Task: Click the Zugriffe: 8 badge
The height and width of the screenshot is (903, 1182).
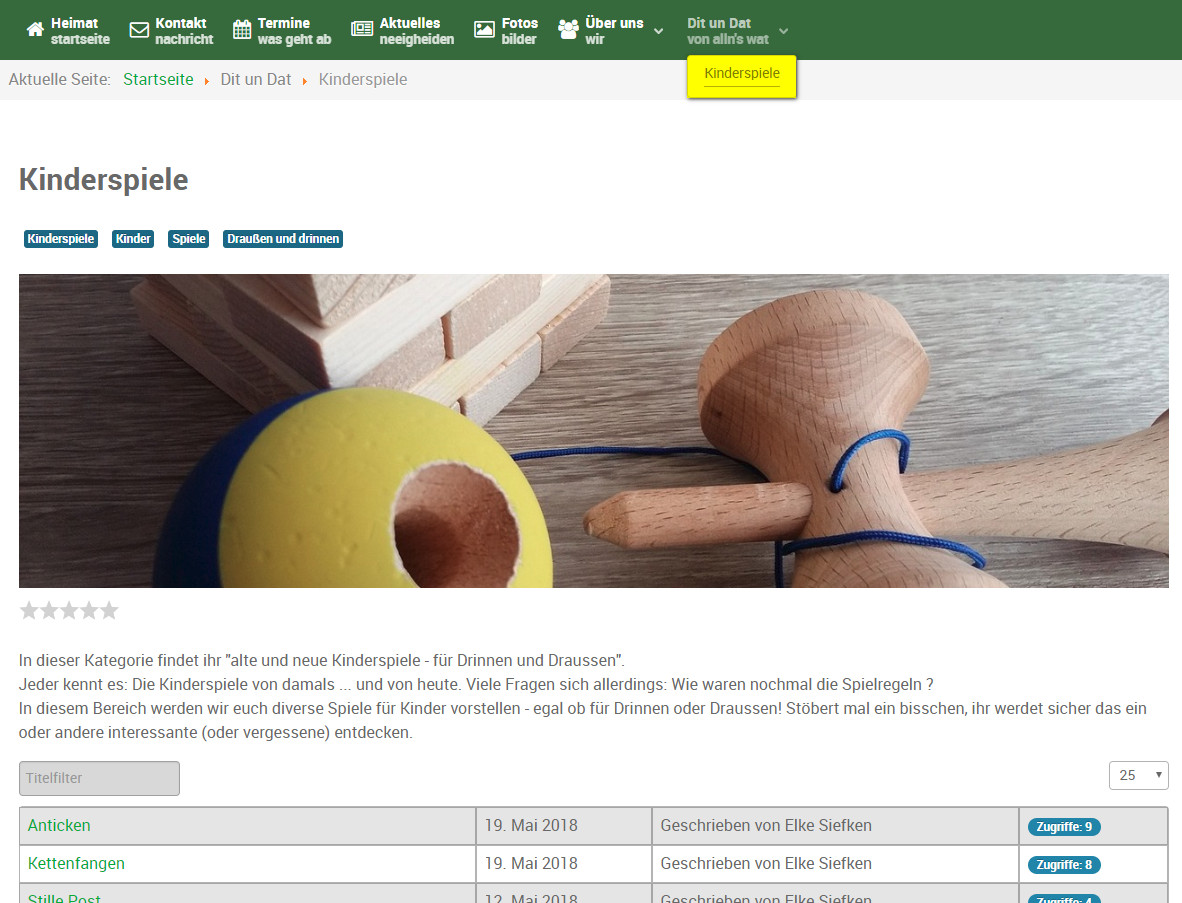Action: (x=1064, y=865)
